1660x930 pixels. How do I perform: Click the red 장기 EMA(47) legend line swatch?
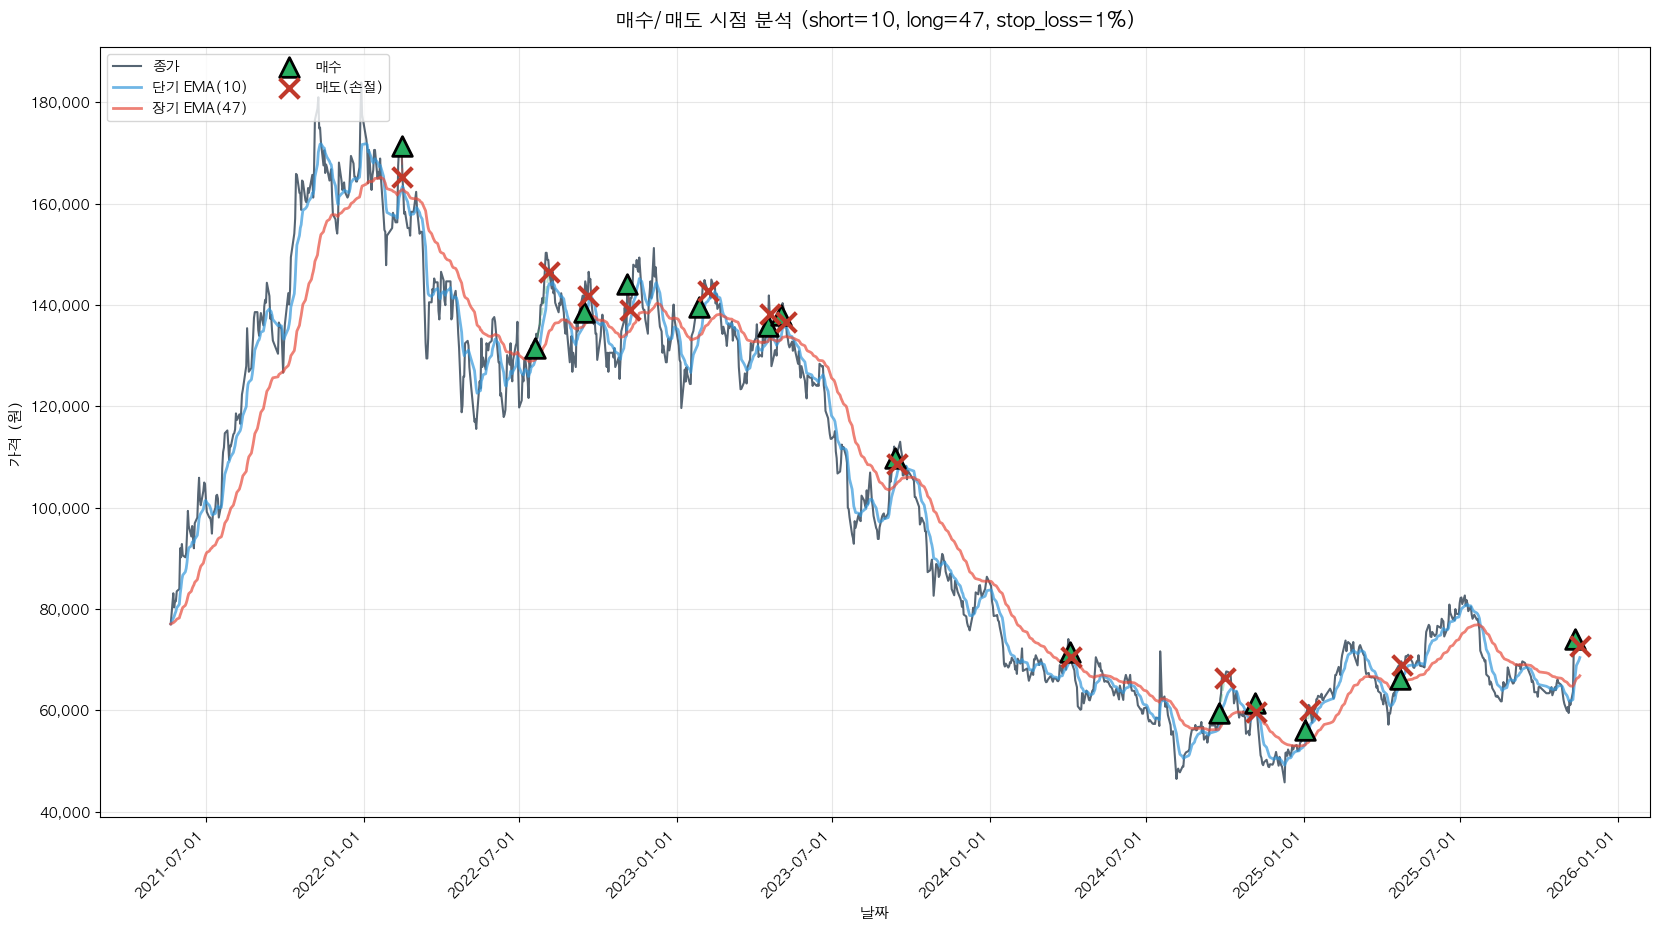click(128, 108)
